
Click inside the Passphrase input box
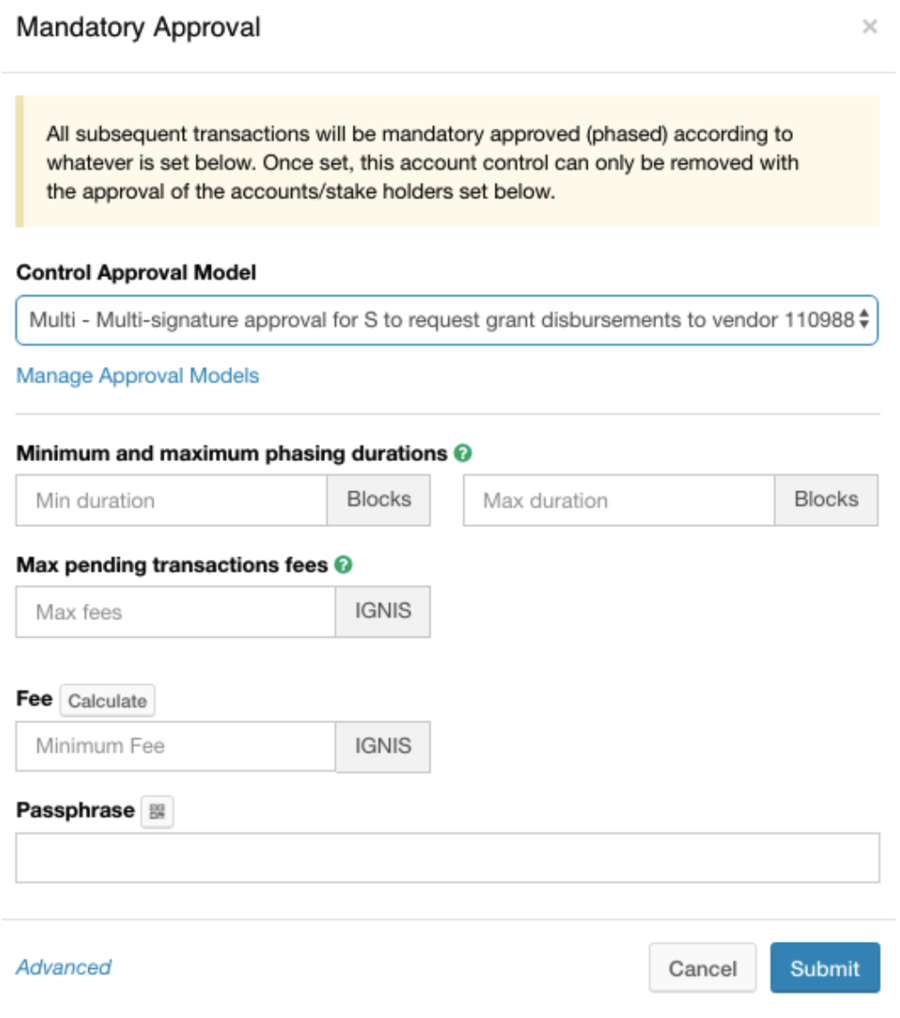click(448, 857)
